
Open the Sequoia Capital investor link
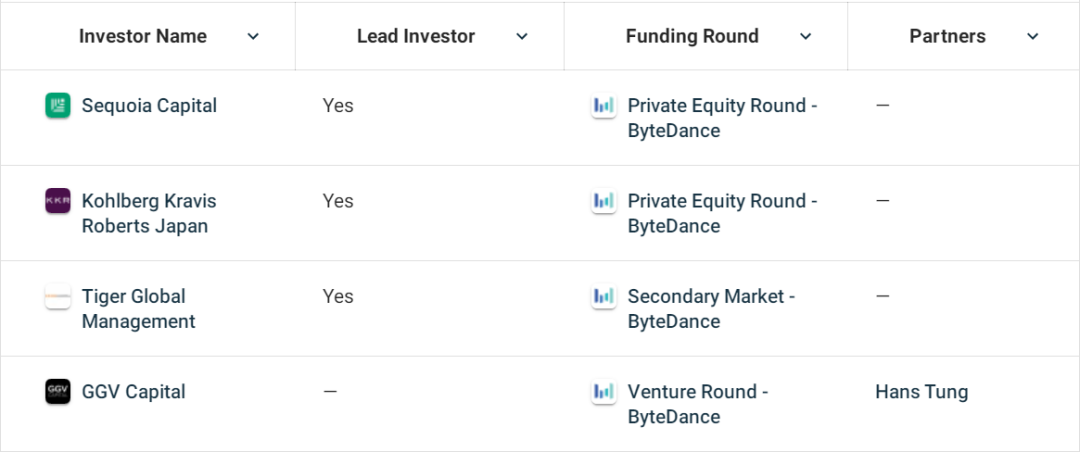[149, 106]
